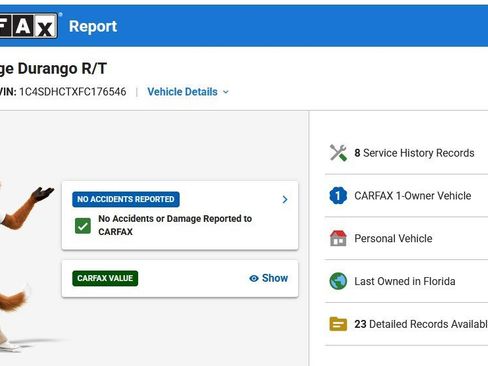The height and width of the screenshot is (366, 488).
Task: Click the eye icon beside Show
Action: [x=254, y=278]
